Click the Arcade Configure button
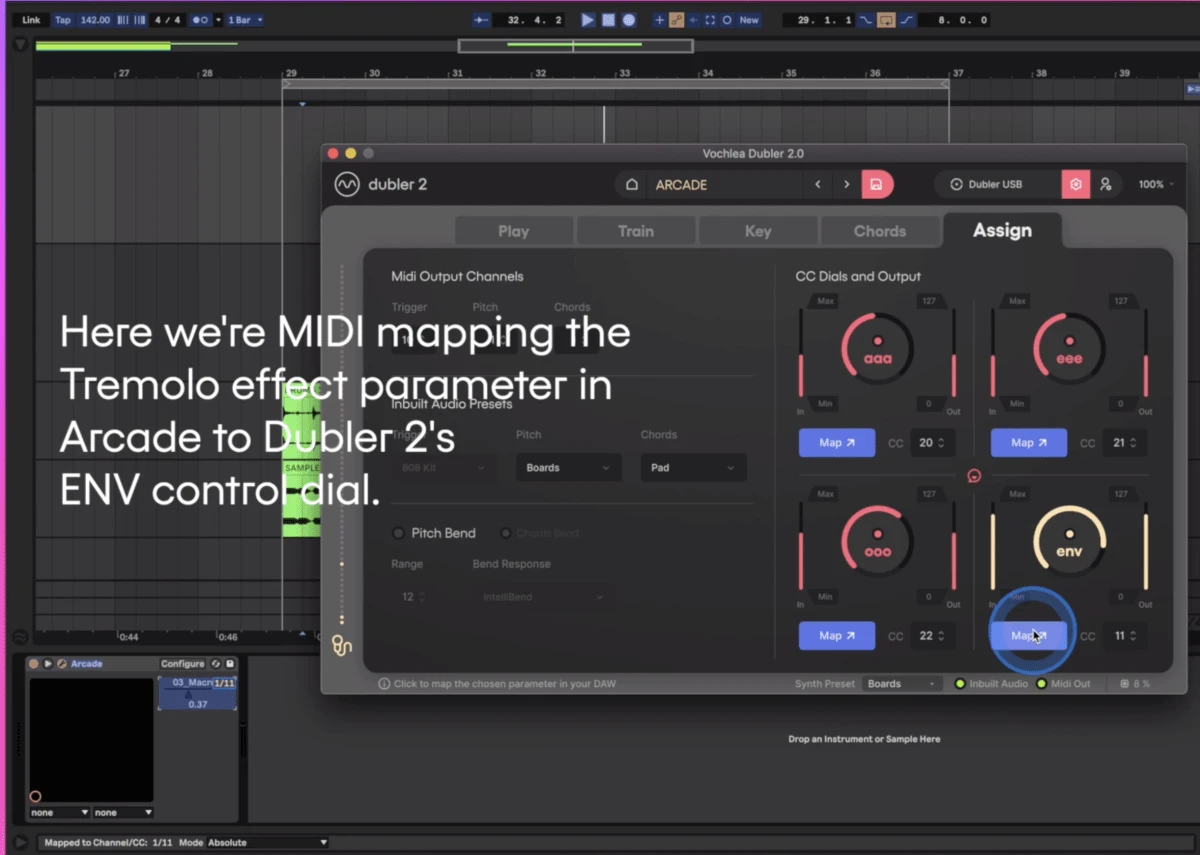This screenshot has height=855, width=1200. [x=182, y=664]
